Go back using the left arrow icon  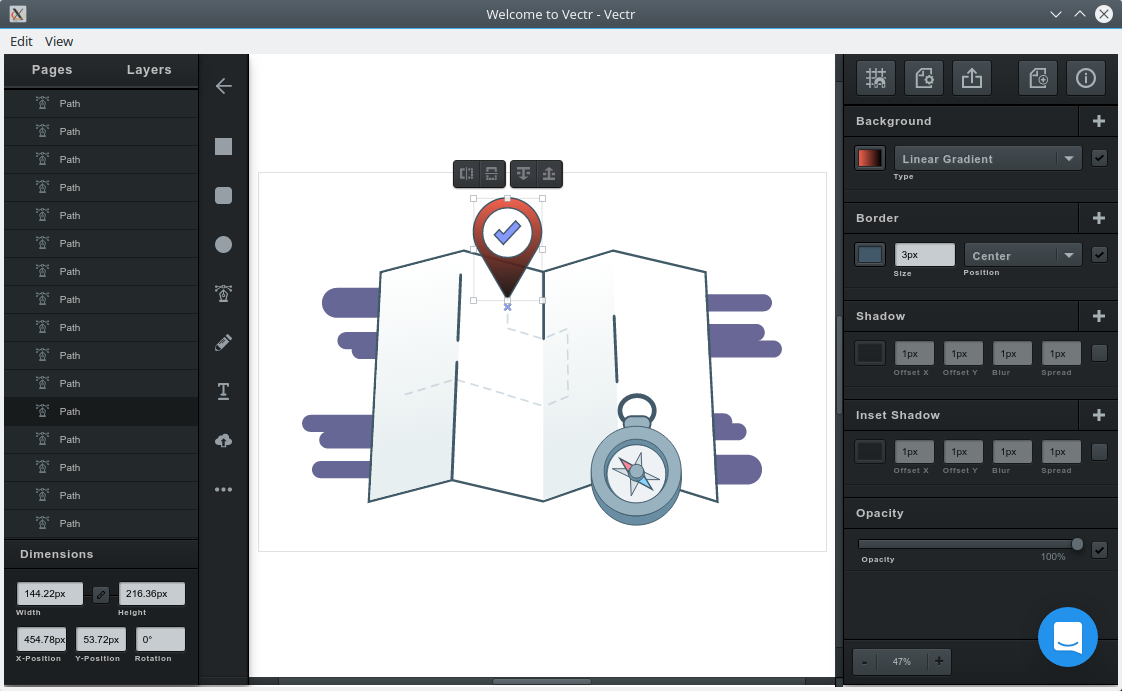223,87
